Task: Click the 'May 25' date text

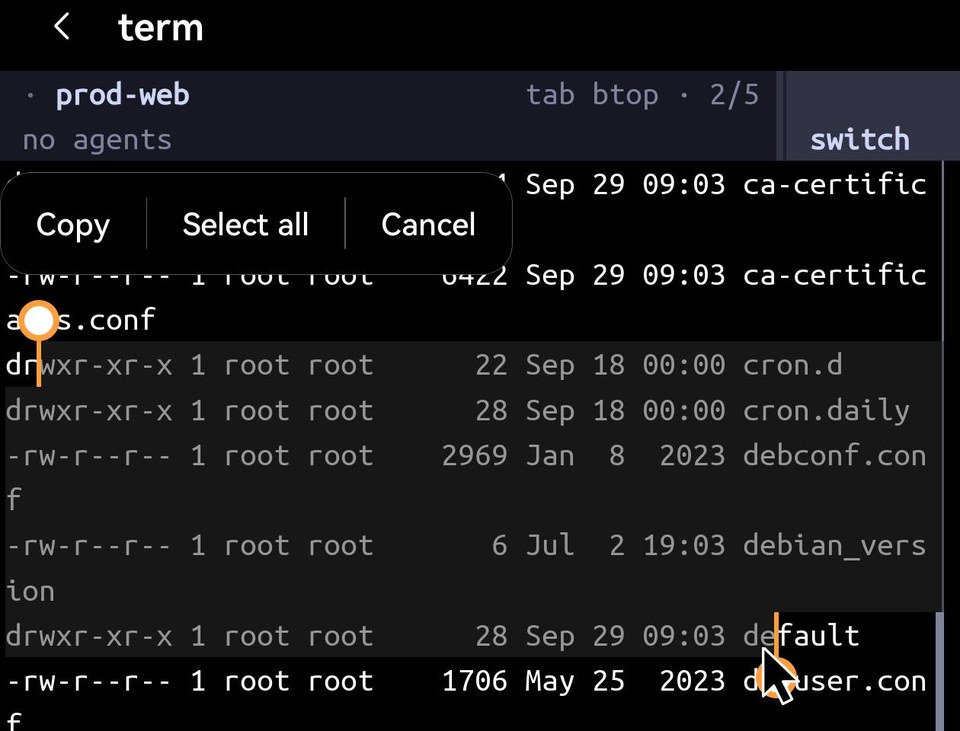Action: (x=575, y=681)
